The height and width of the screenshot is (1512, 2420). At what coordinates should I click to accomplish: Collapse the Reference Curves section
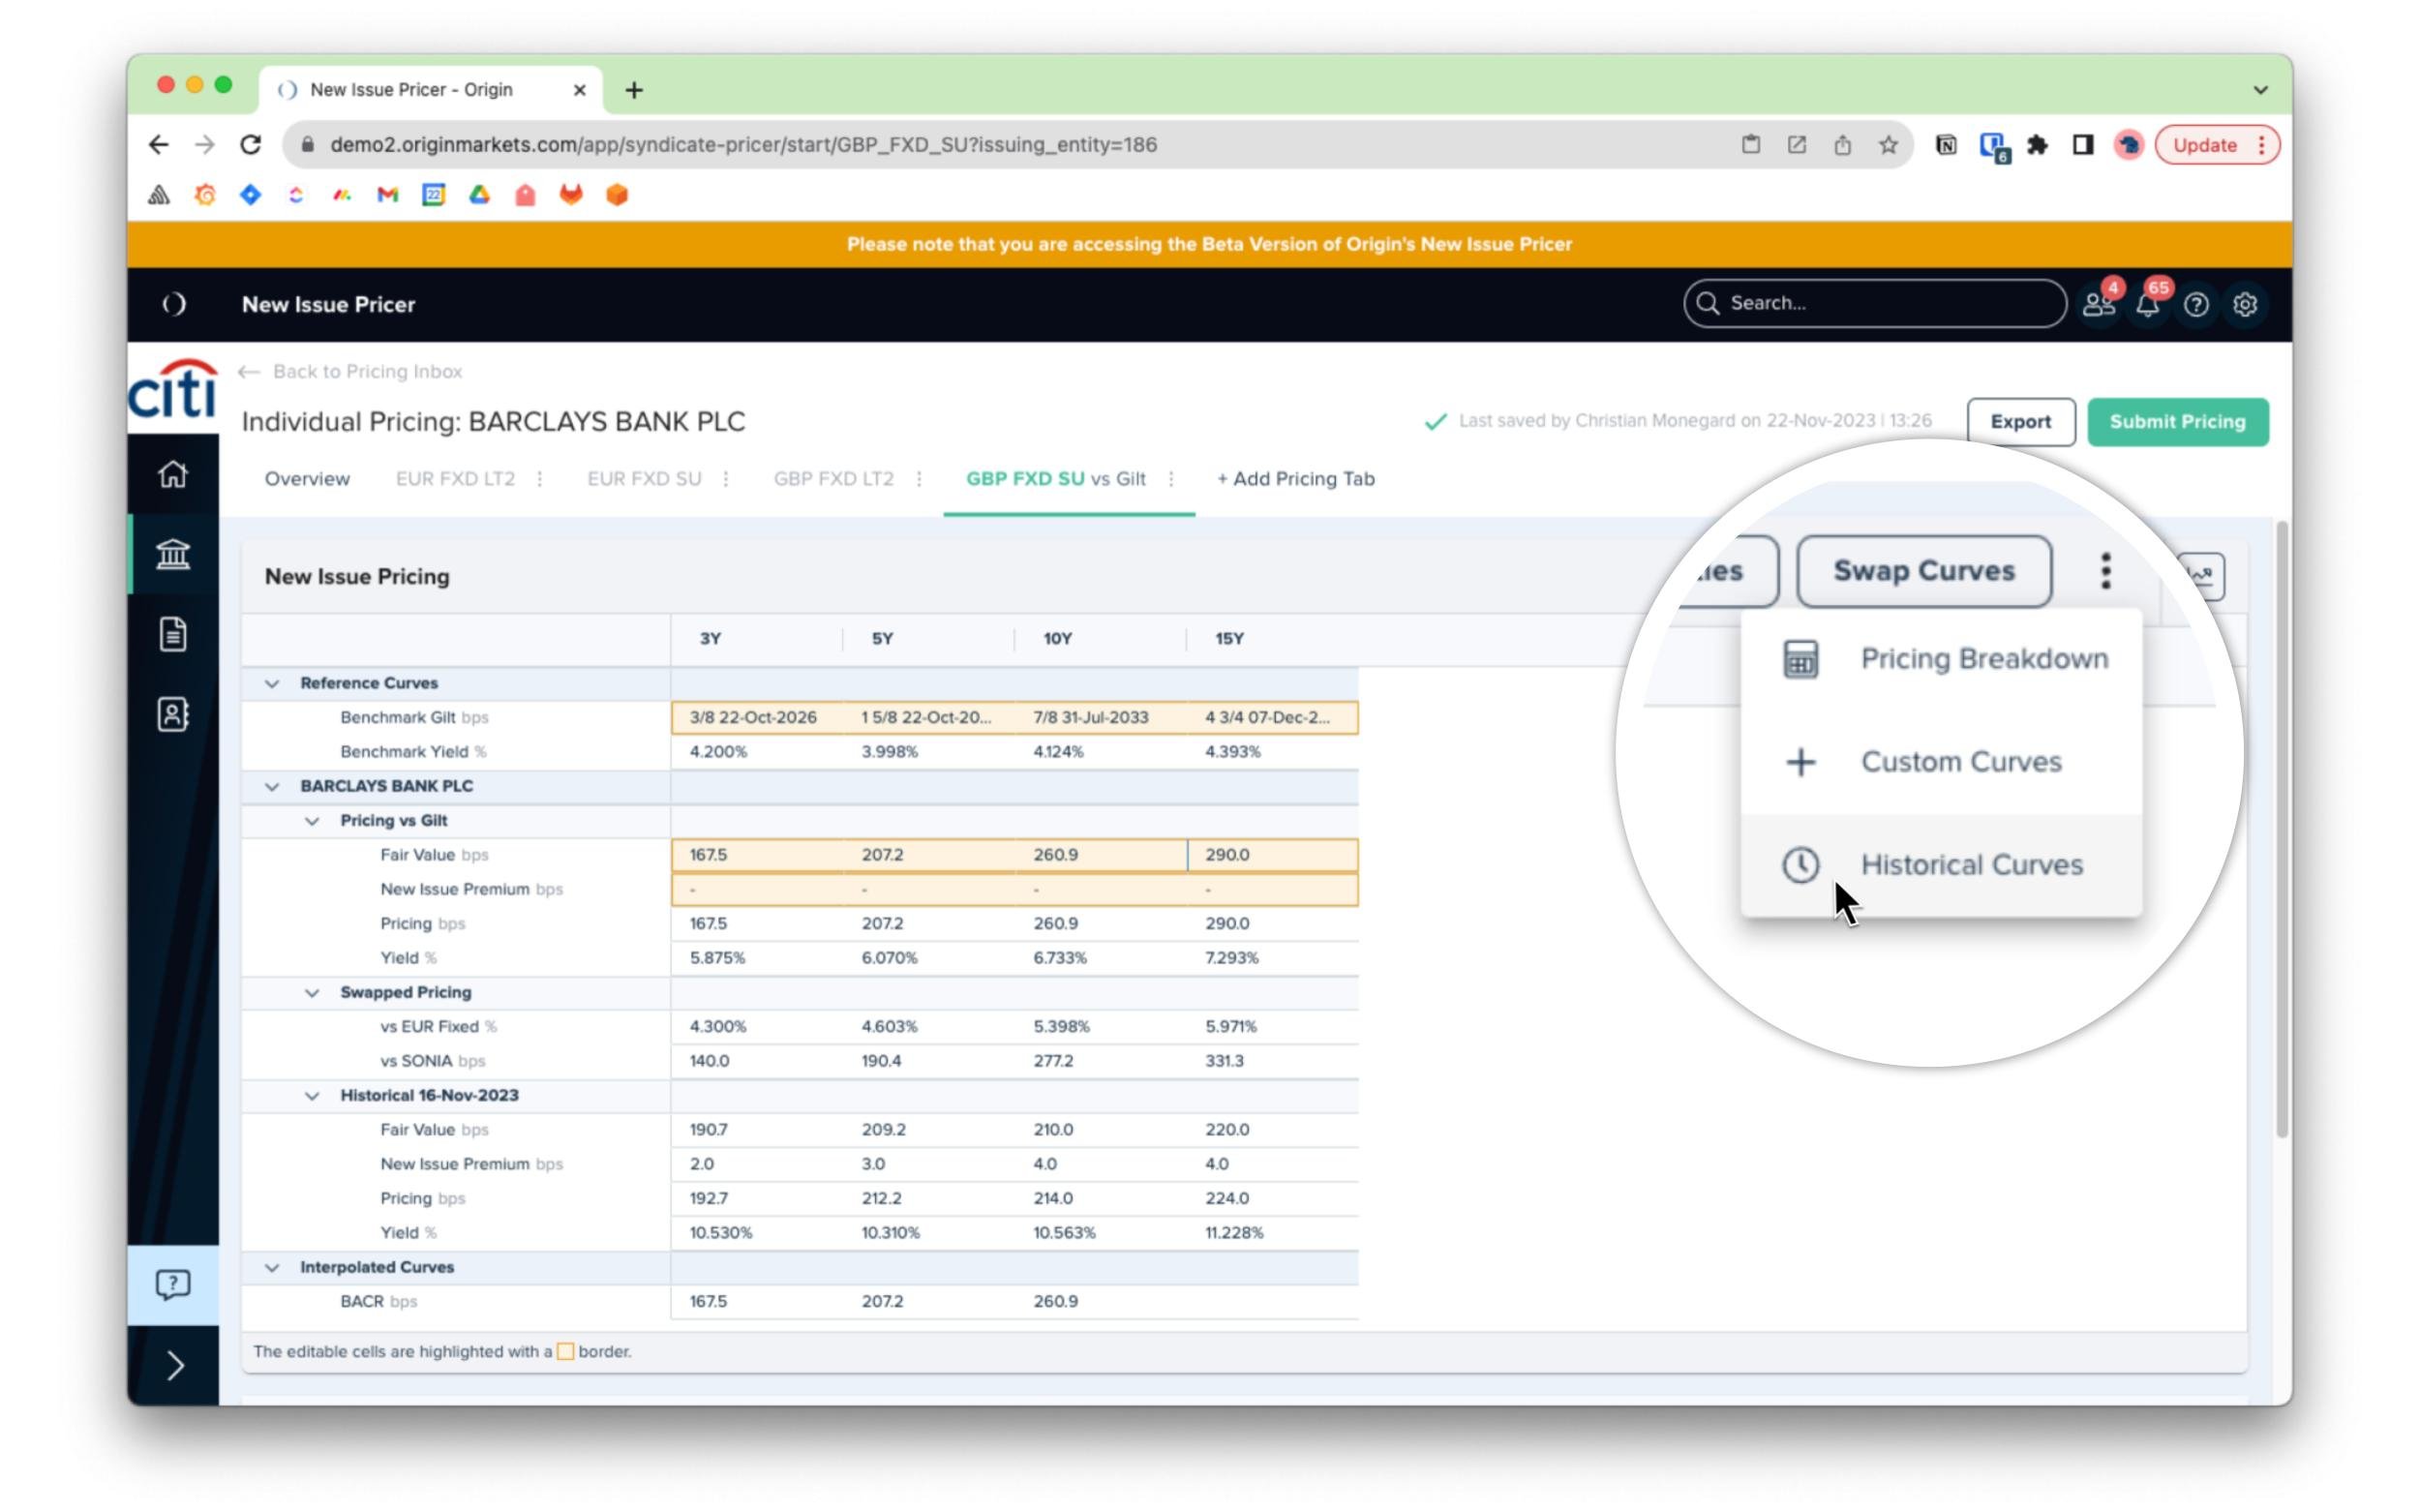pyautogui.click(x=272, y=683)
